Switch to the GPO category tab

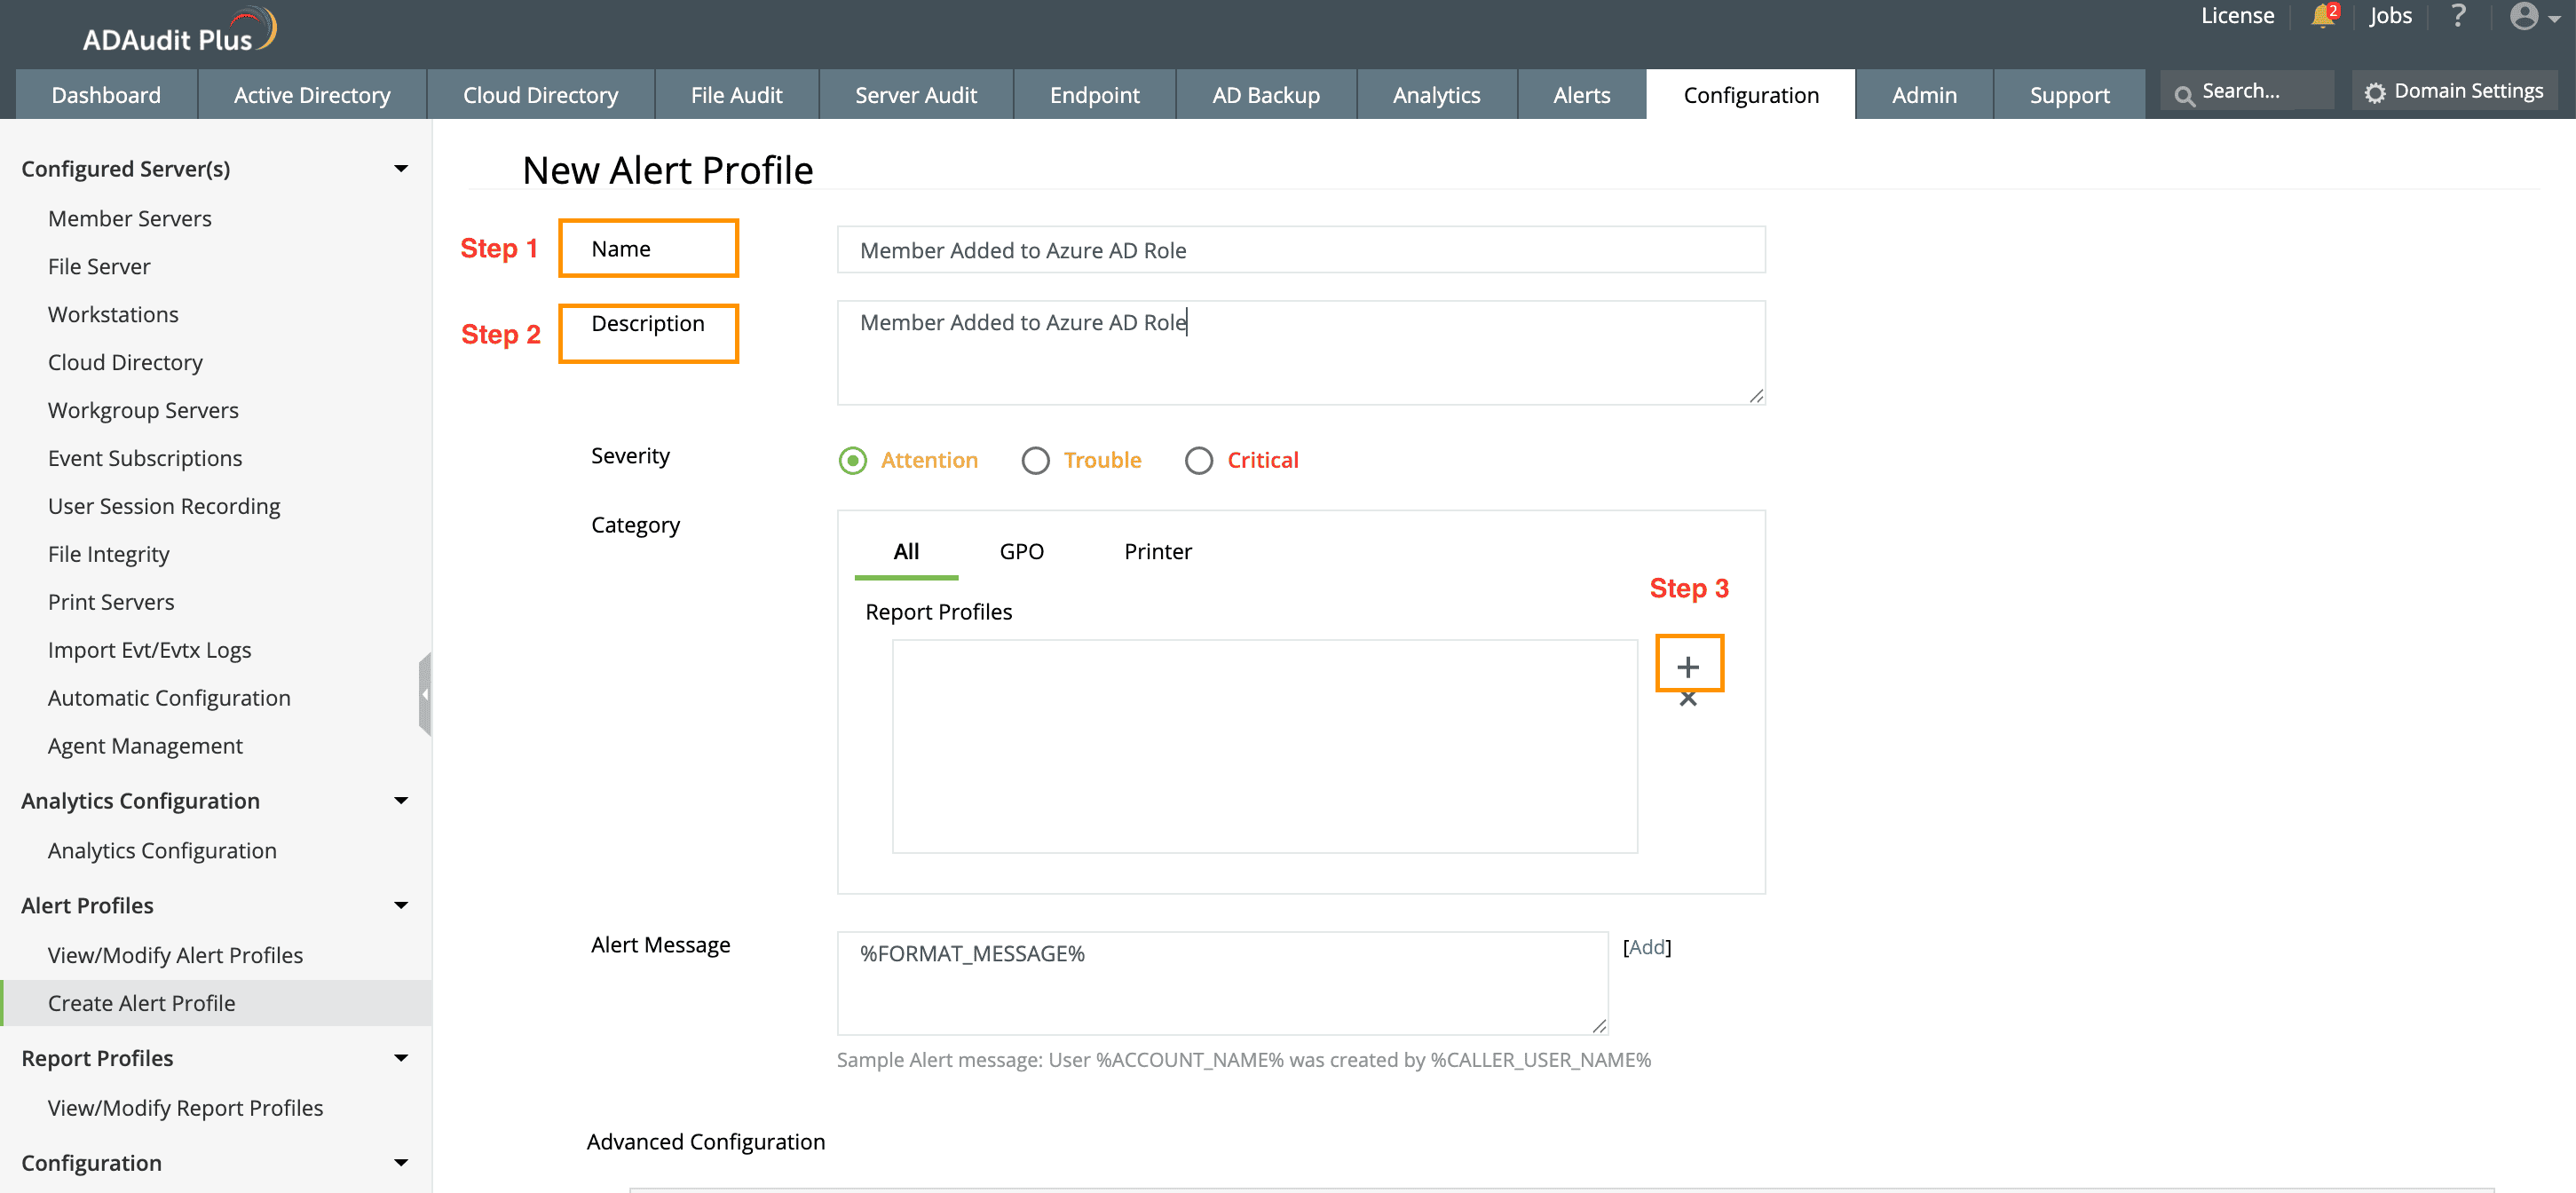(1021, 551)
